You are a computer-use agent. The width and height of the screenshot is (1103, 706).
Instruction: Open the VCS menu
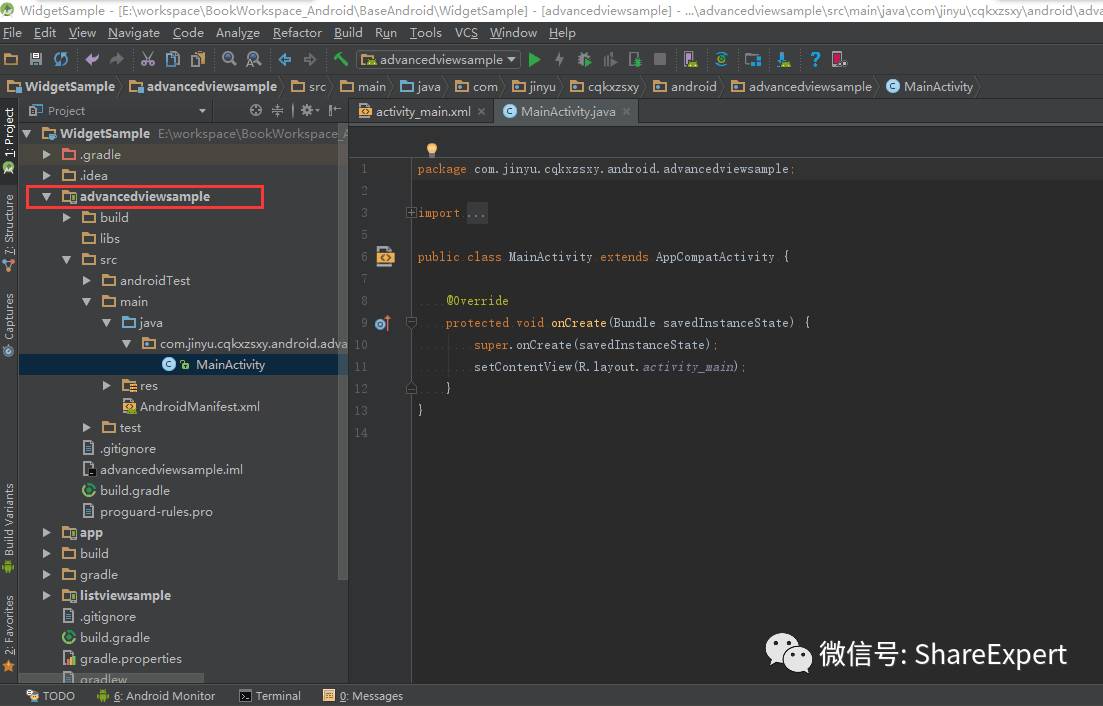[x=466, y=32]
